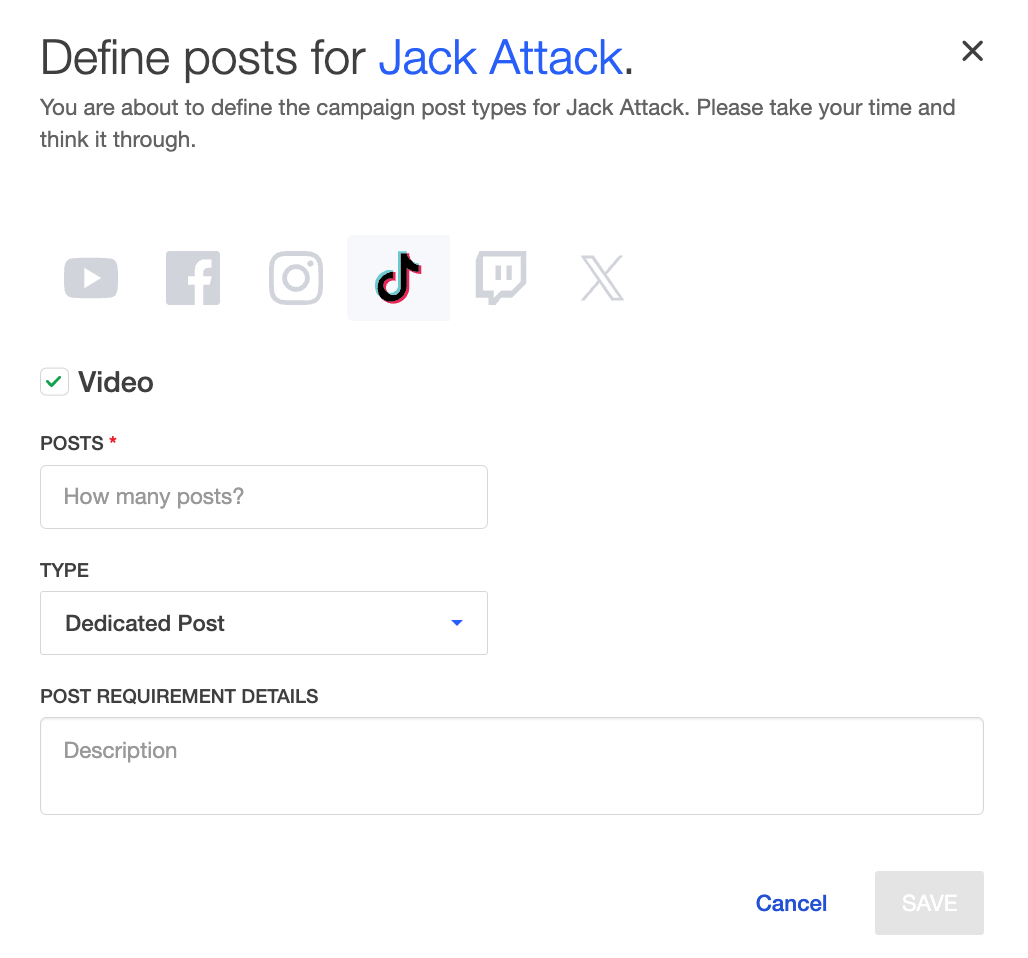Choose the Instagram platform icon
The height and width of the screenshot is (958, 1028).
[x=296, y=278]
